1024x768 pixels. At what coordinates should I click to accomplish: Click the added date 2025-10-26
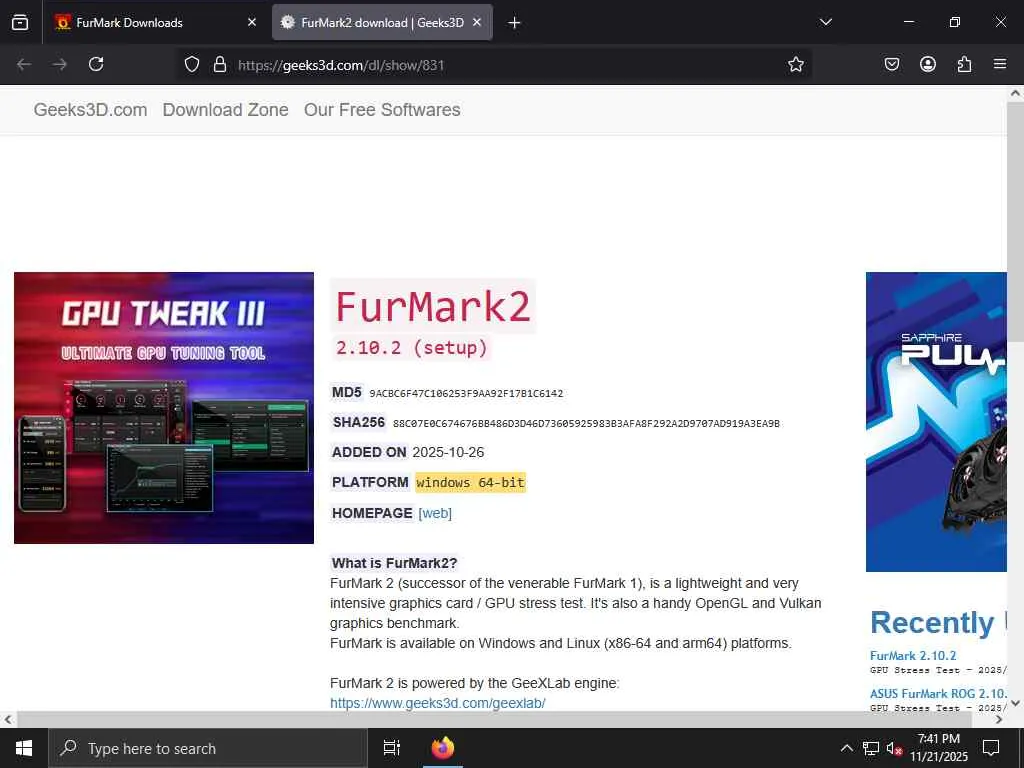(x=448, y=453)
